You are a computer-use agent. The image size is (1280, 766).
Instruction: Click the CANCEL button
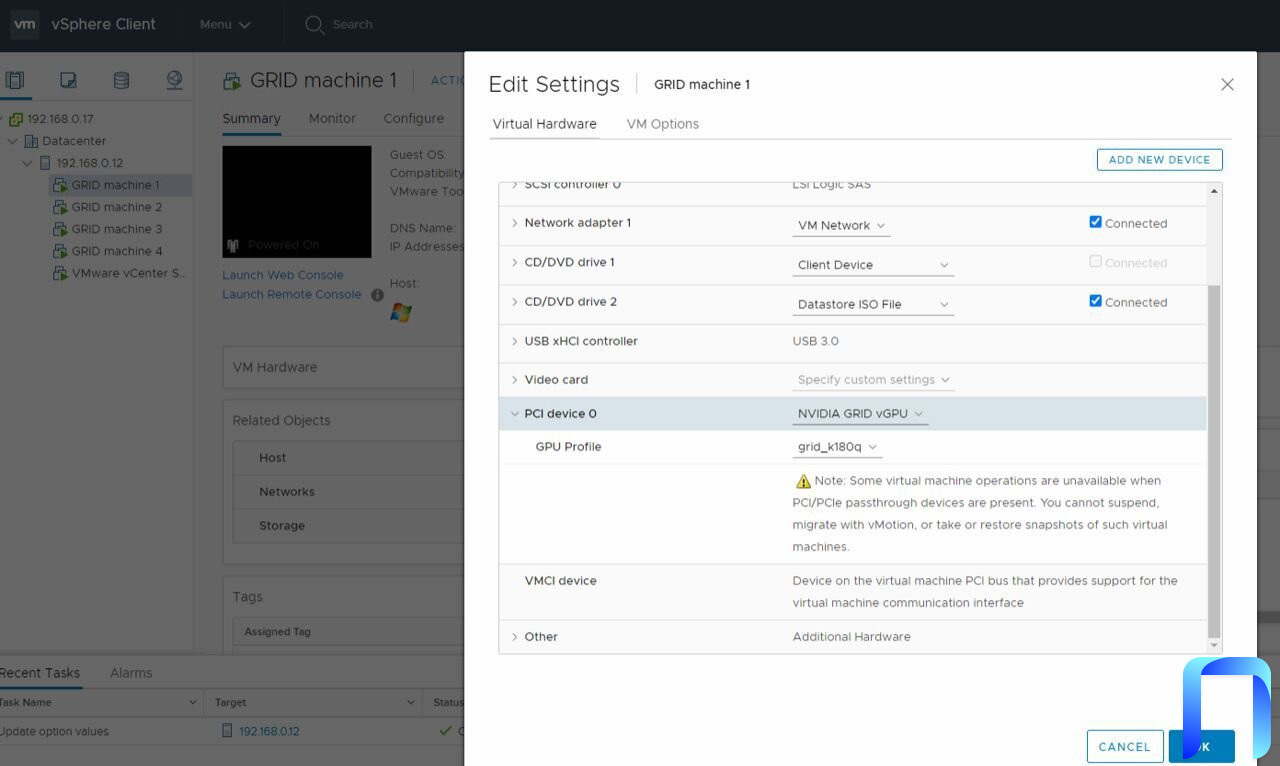point(1124,747)
